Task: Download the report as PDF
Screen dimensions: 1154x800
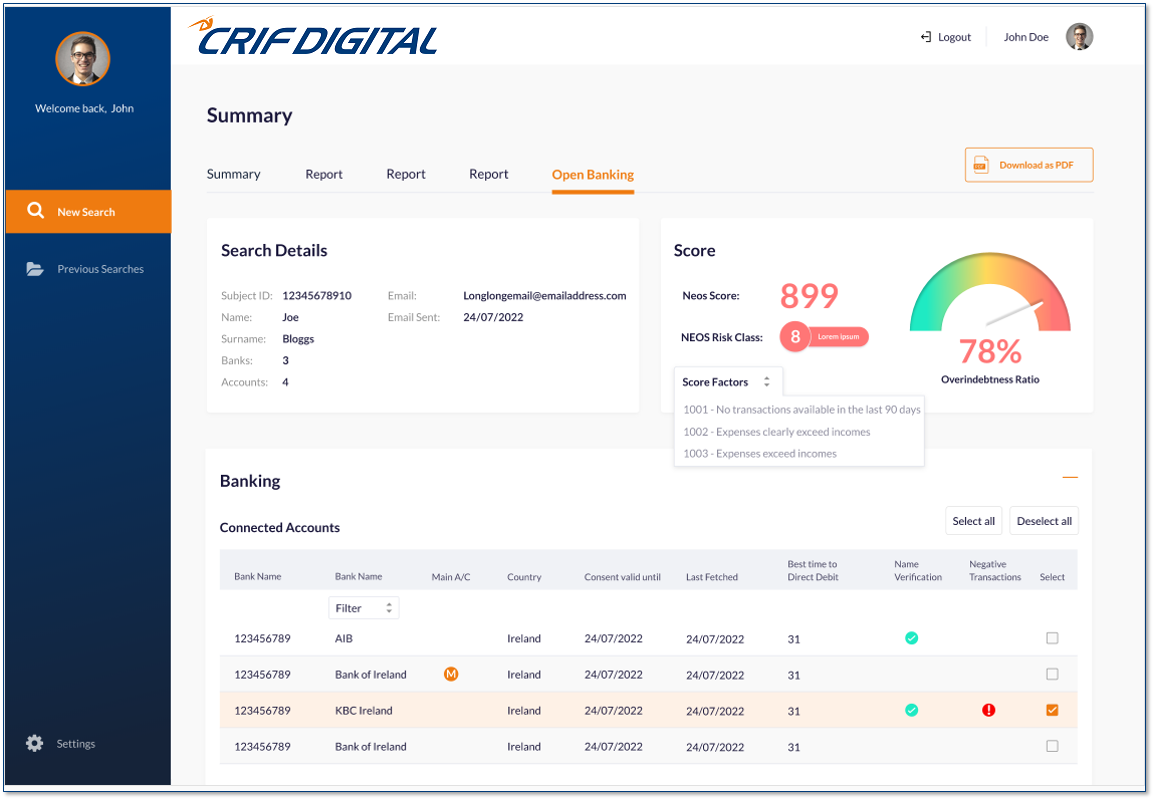Action: (1029, 165)
